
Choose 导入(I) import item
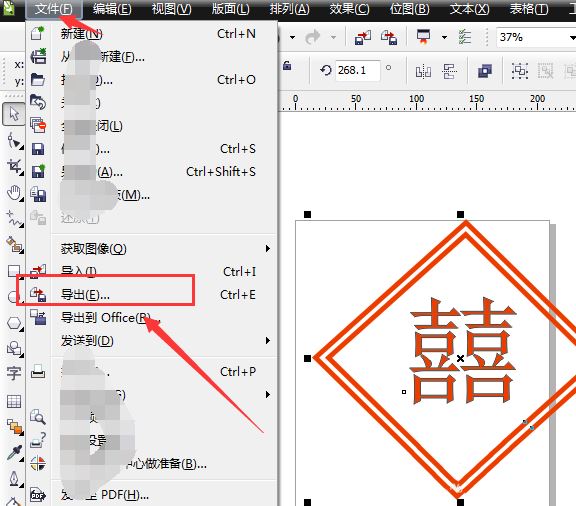click(151, 272)
